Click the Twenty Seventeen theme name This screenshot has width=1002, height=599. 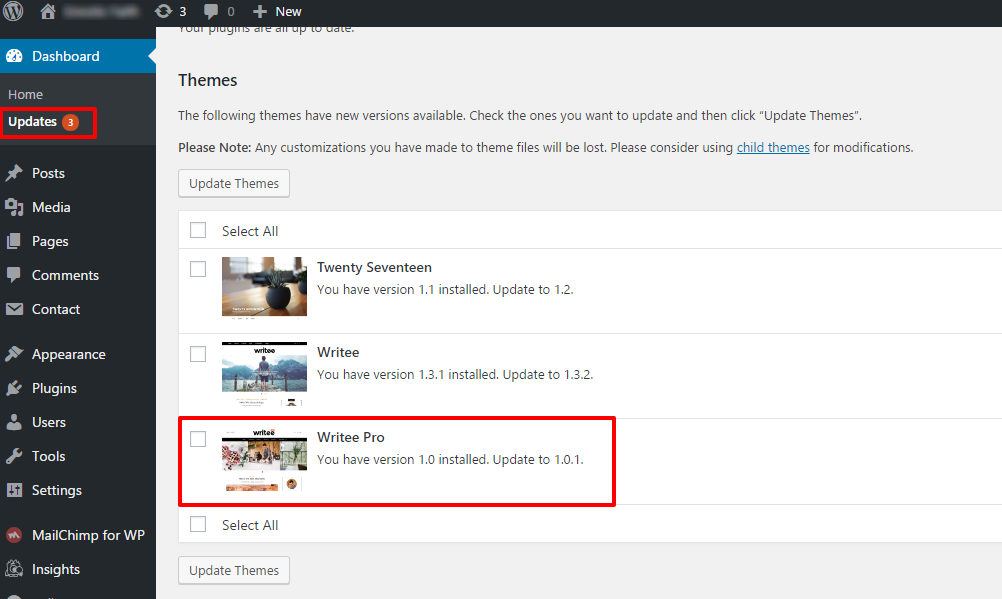pos(374,267)
